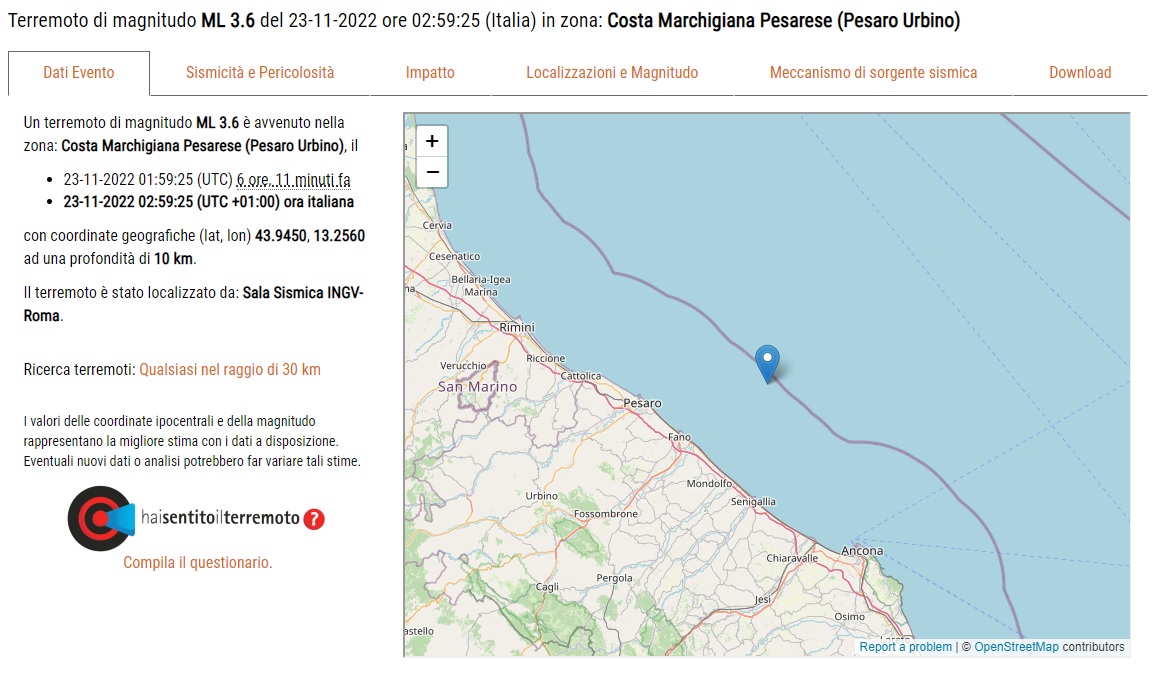Open the OpenStreetMap attribution link

1016,647
